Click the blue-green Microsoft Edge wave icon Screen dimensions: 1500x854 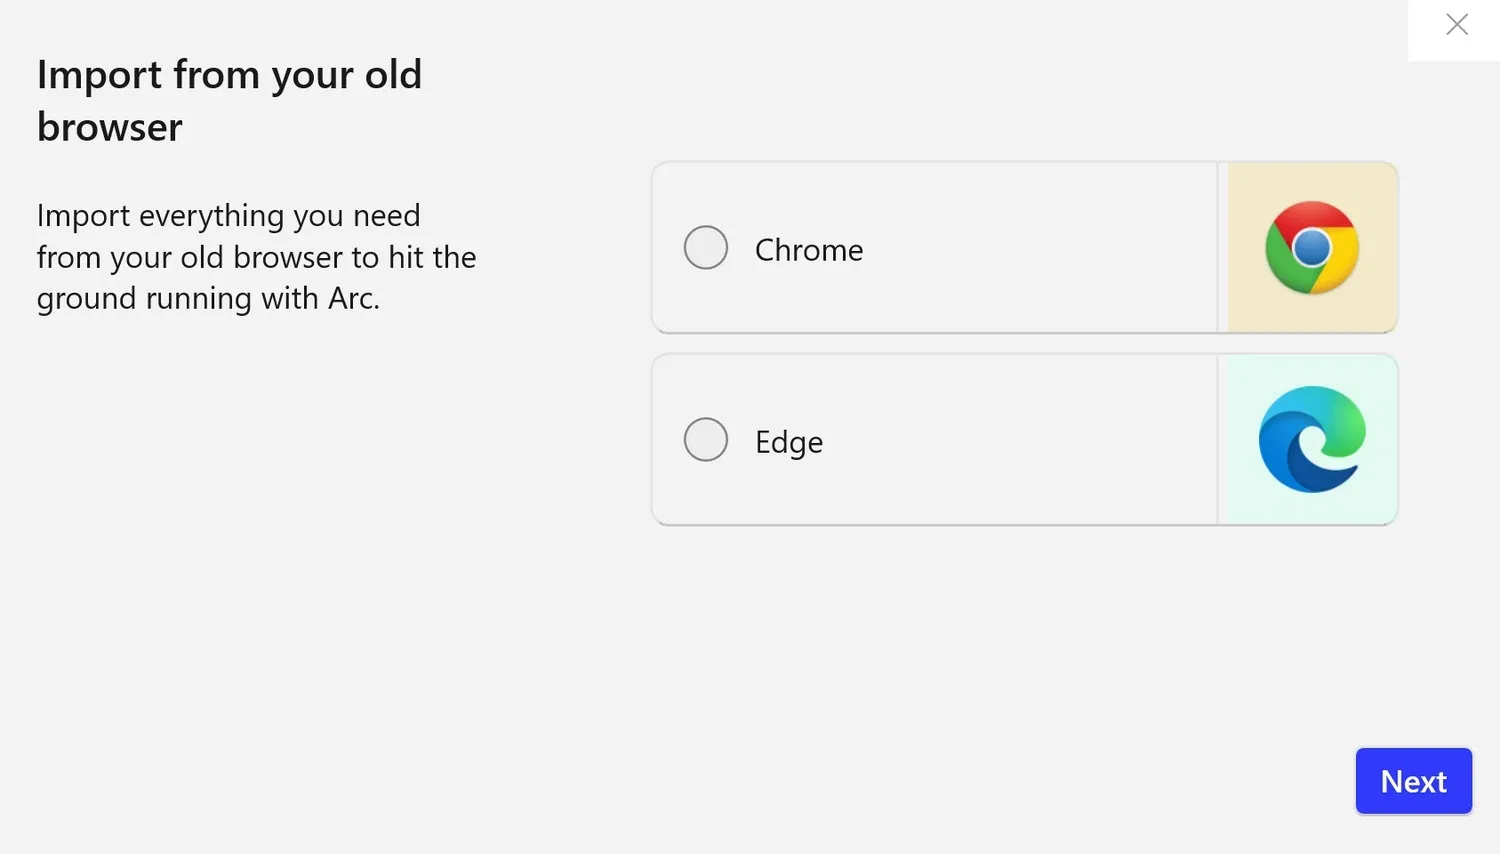[1311, 439]
